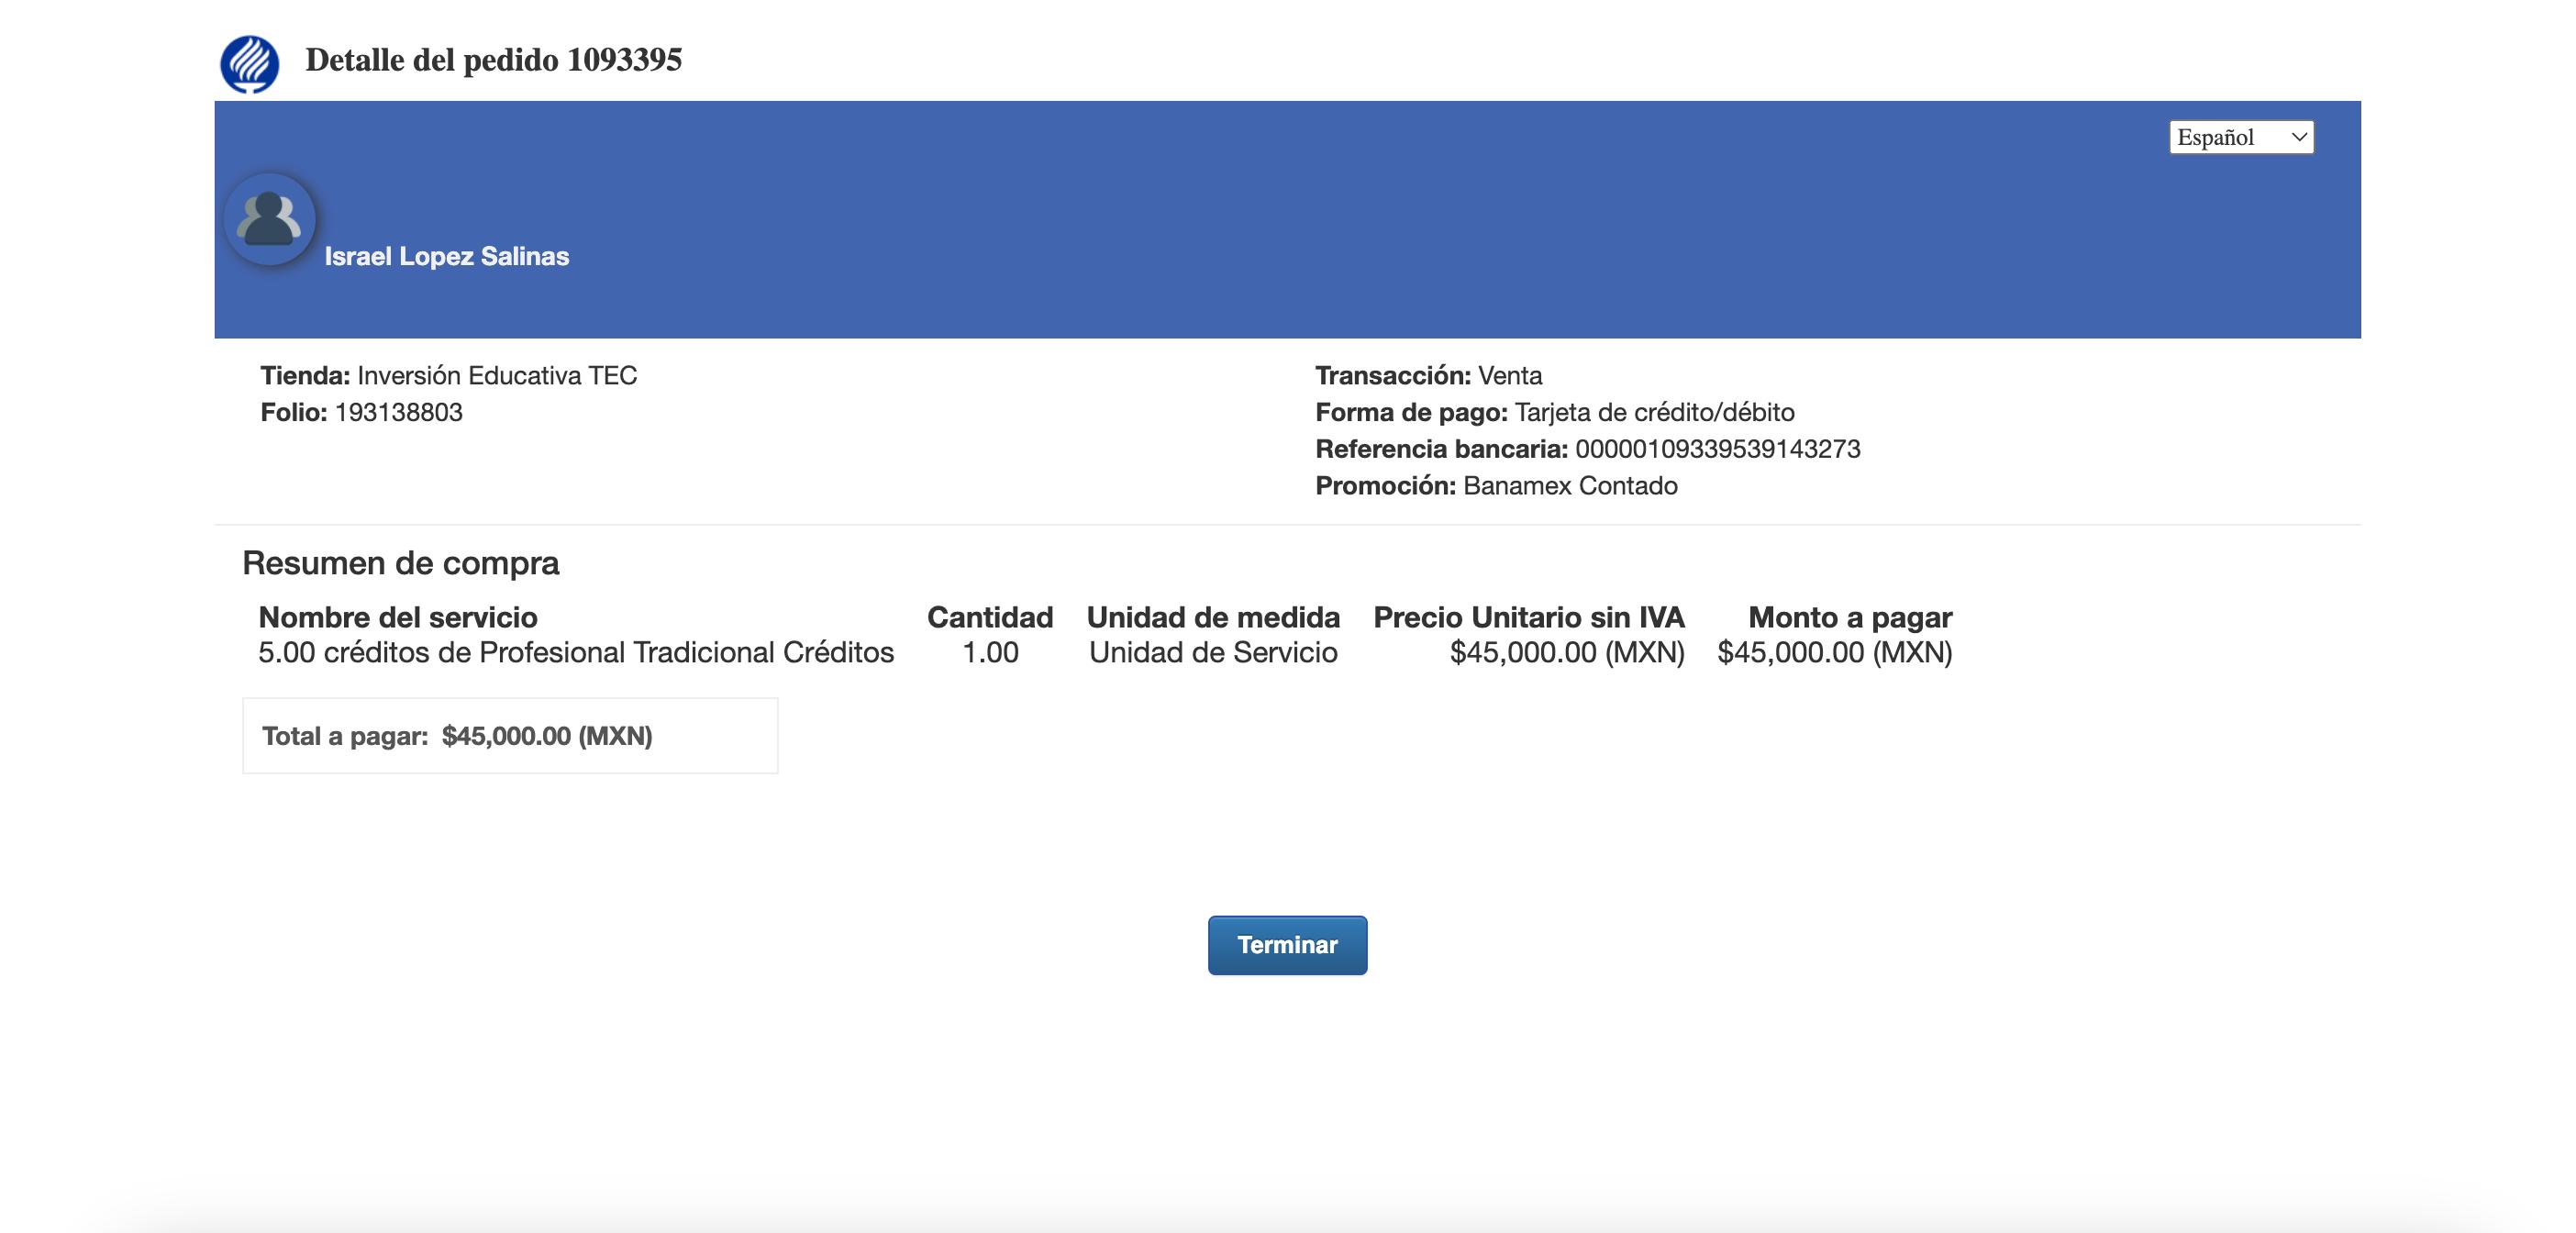Screen dimensions: 2576x1233
Task: Click the Transacción value Venta
Action: click(1509, 375)
